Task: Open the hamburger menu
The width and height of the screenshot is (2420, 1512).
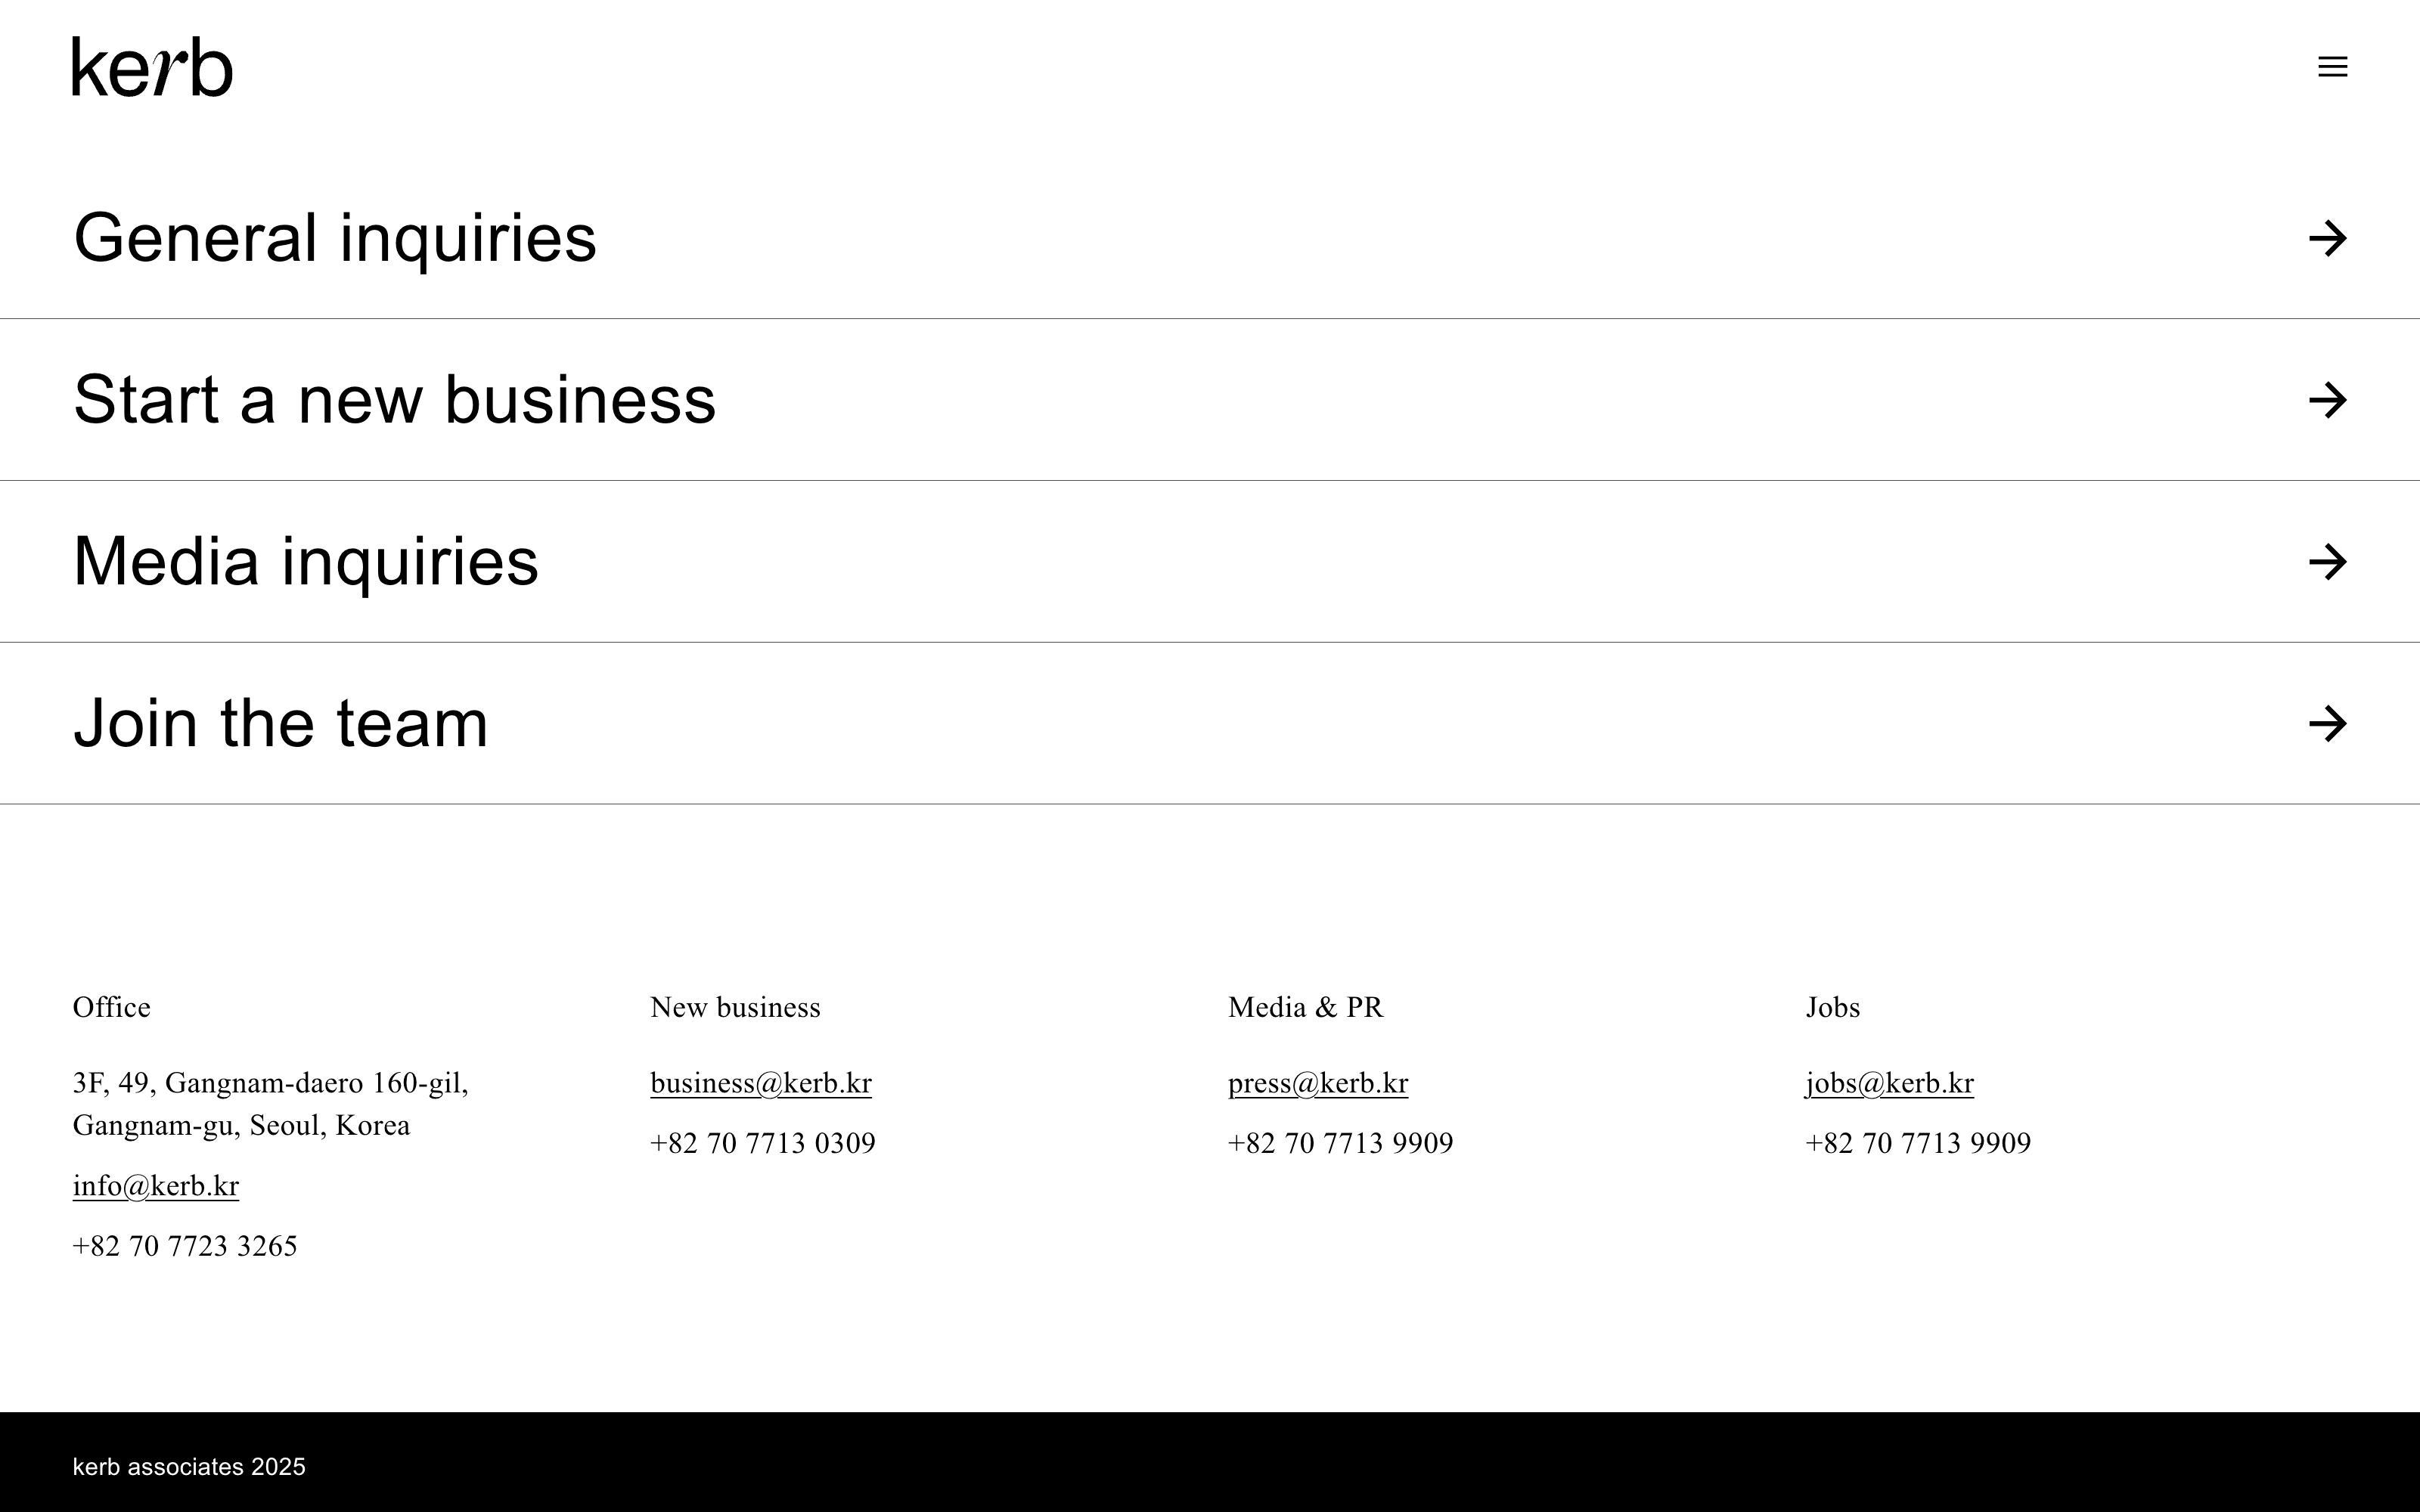Action: point(2332,67)
